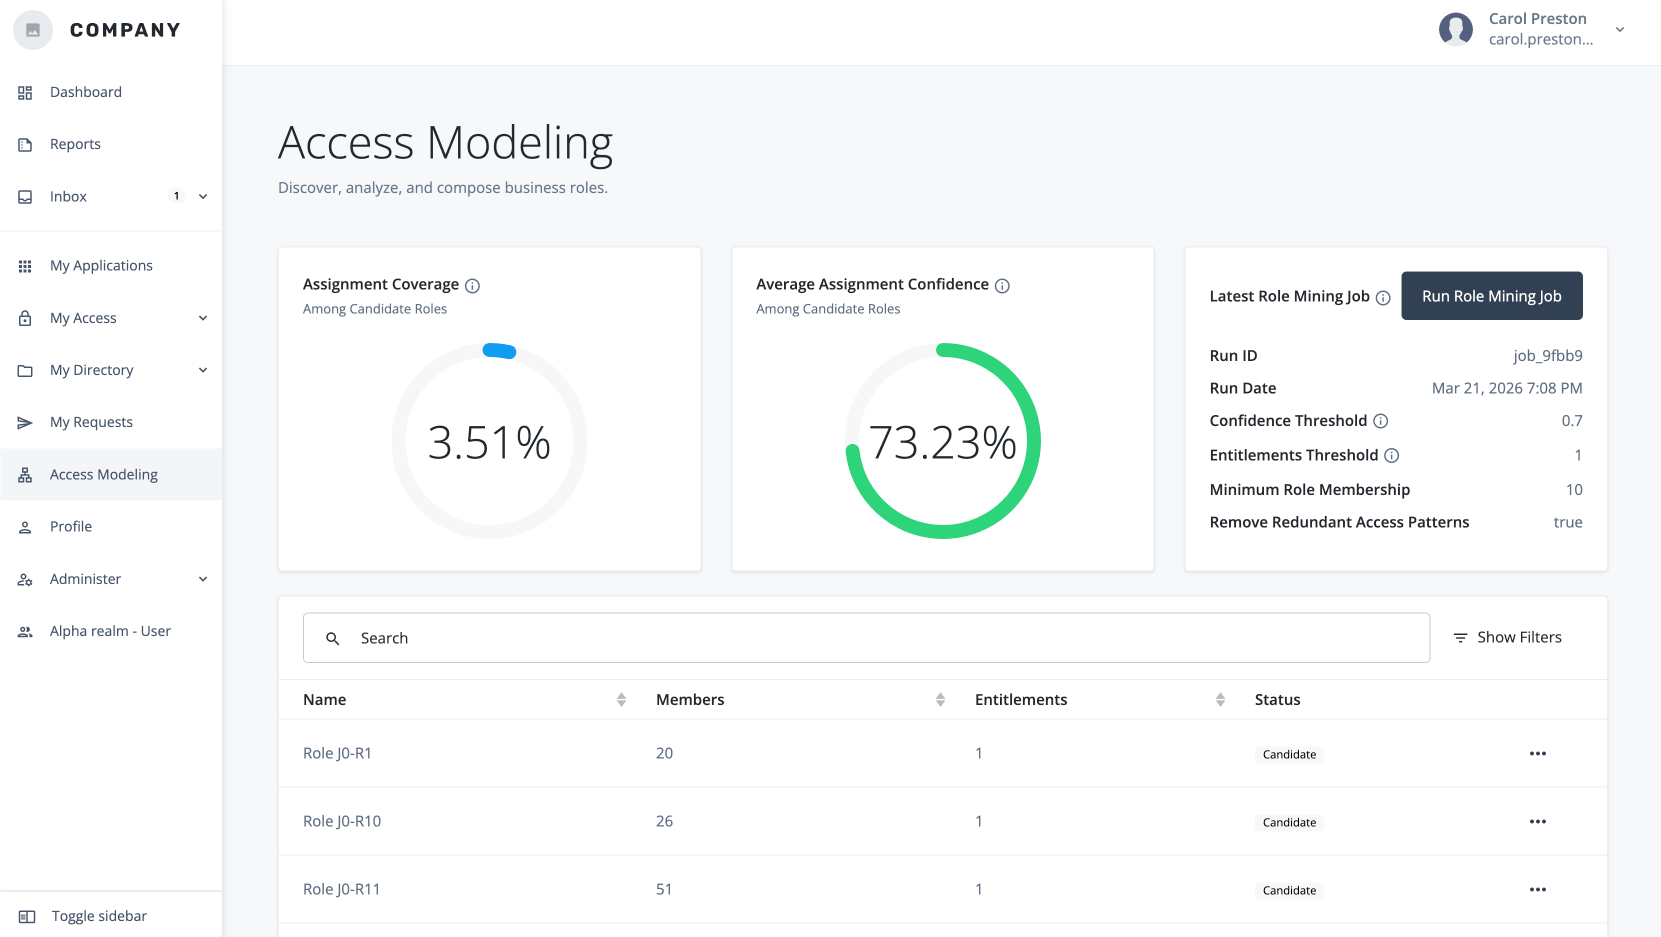The height and width of the screenshot is (937, 1661).
Task: Open the Dashboard from the sidebar
Action: pyautogui.click(x=85, y=91)
